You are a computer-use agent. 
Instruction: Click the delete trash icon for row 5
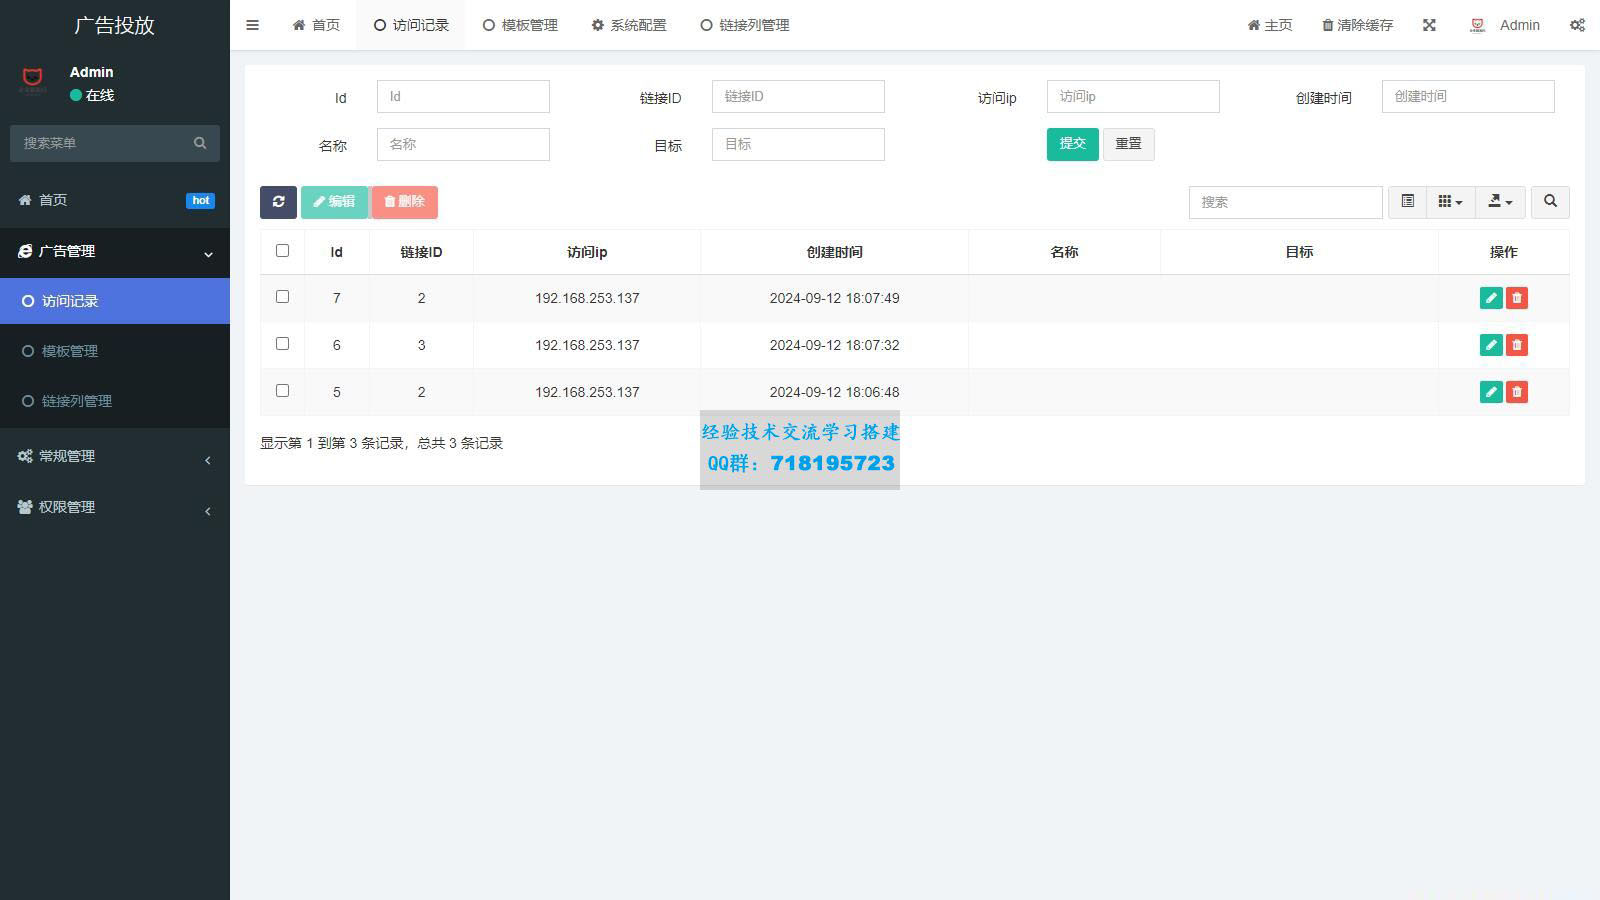(1517, 392)
